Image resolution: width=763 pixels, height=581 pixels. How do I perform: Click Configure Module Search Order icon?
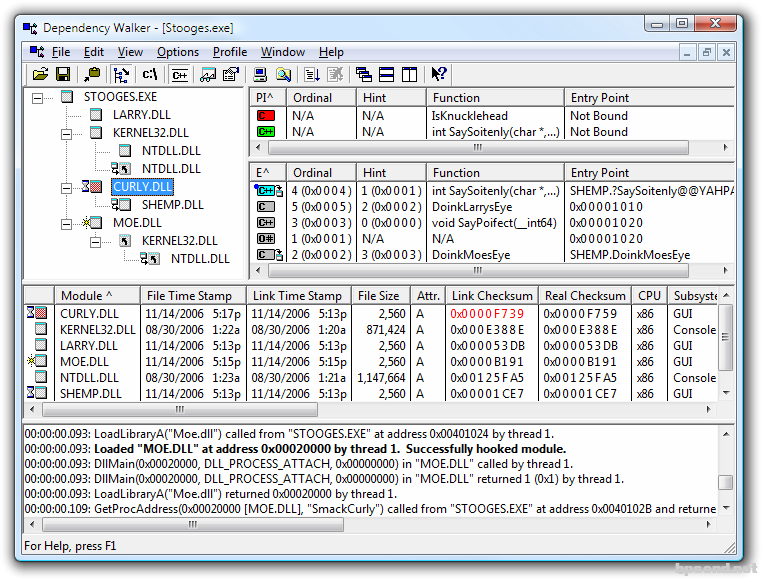point(283,74)
